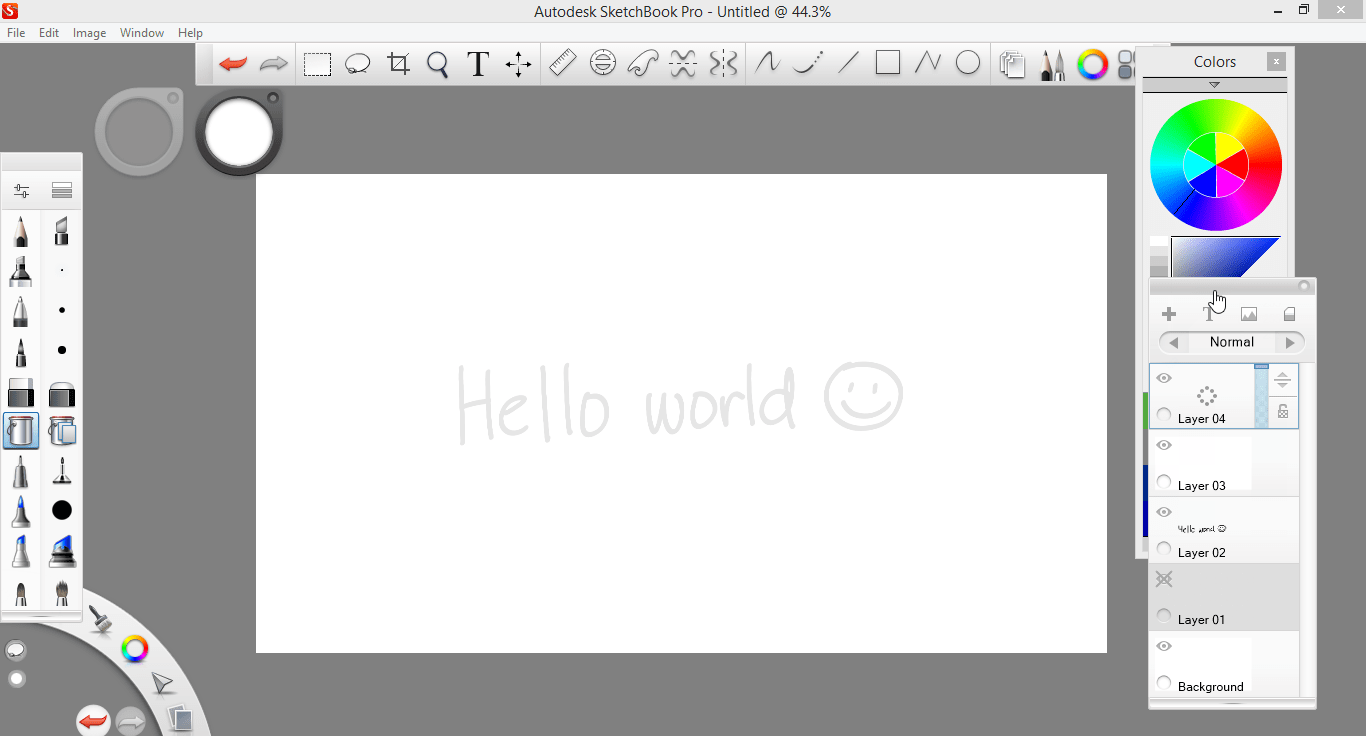1366x736 pixels.
Task: Toggle the lock on Layer 04
Action: coord(1282,411)
